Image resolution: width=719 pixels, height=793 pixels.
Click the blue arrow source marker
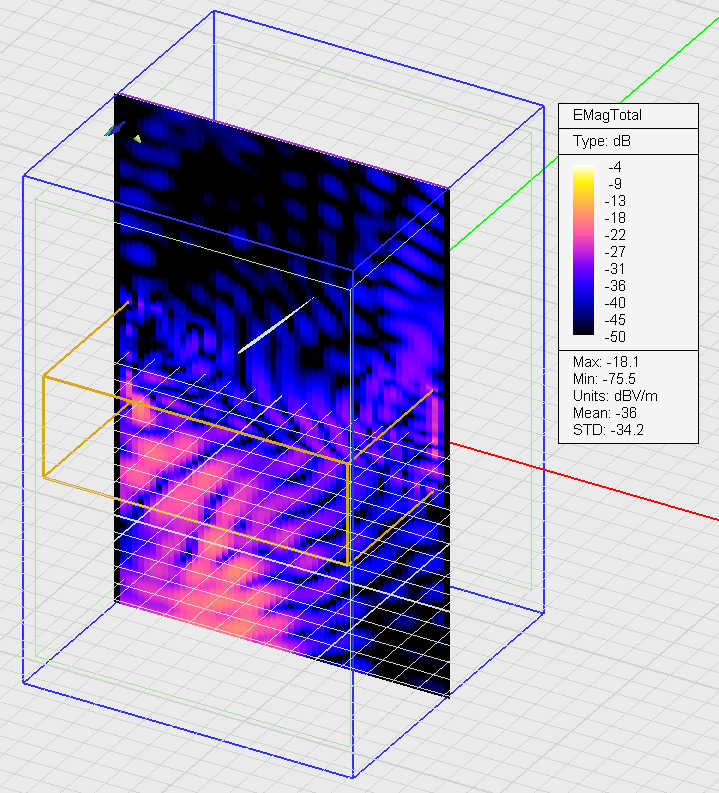click(x=116, y=129)
